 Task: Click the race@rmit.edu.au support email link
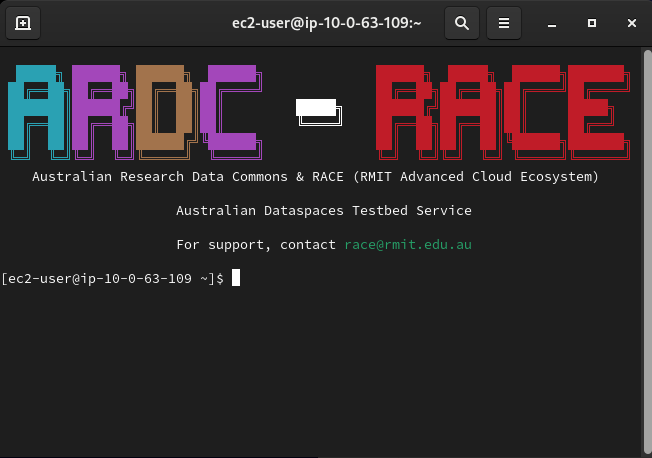tap(408, 245)
